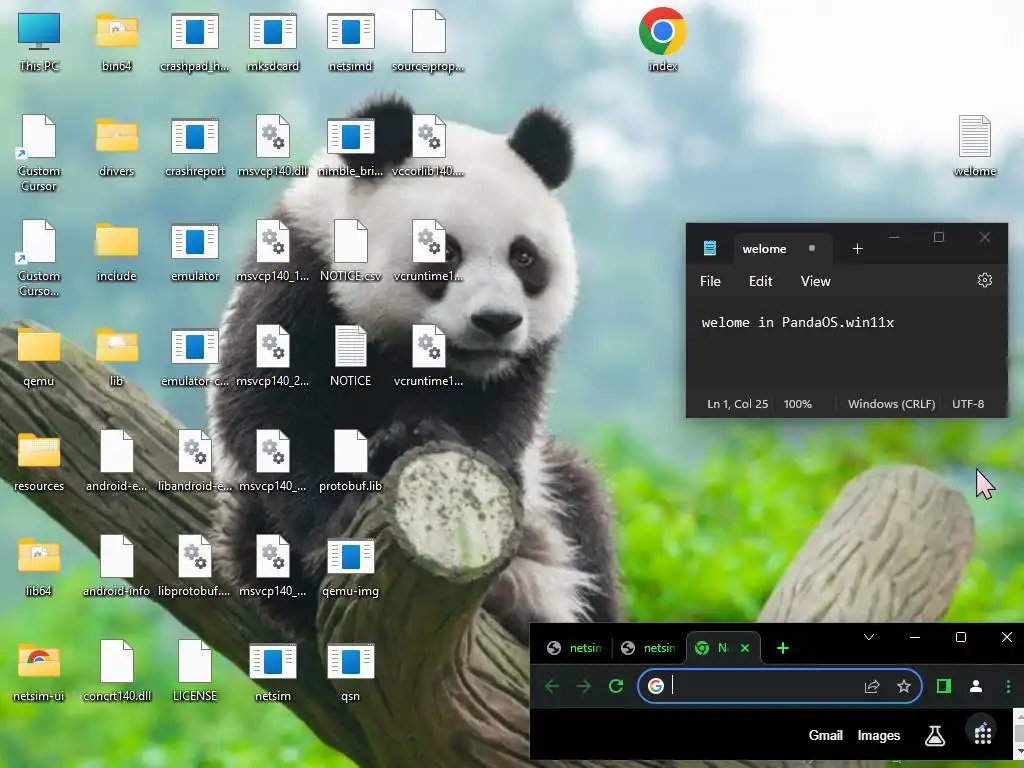Click the 100% zoom level in Notepad status bar

click(797, 404)
